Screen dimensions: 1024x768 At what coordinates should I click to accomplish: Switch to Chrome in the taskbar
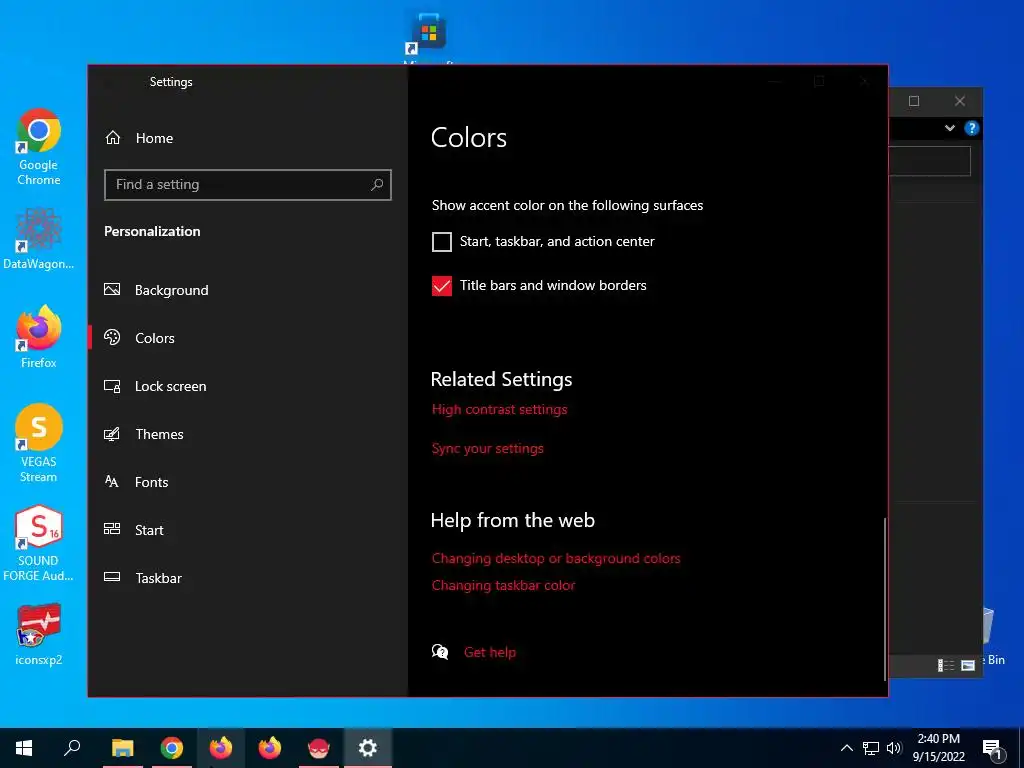[x=172, y=748]
